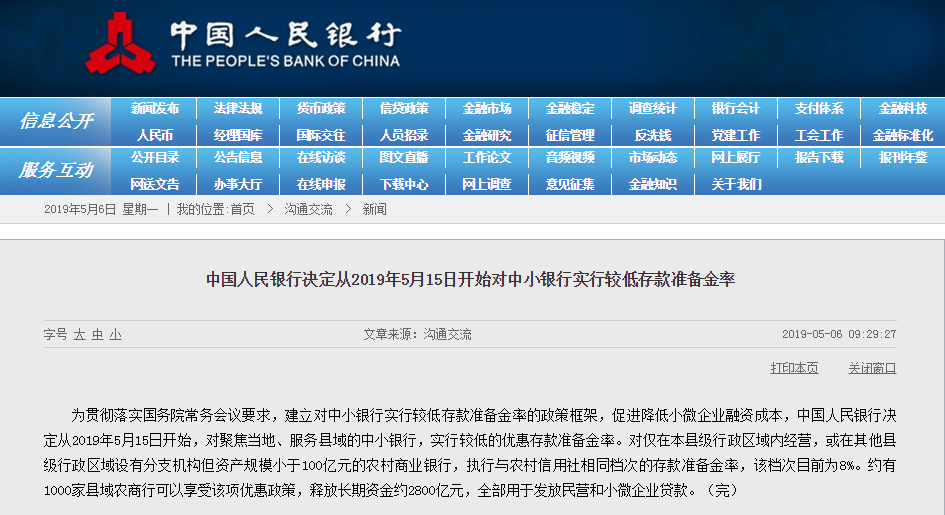945x515 pixels.
Task: Set font size to 中
Action: coord(98,334)
